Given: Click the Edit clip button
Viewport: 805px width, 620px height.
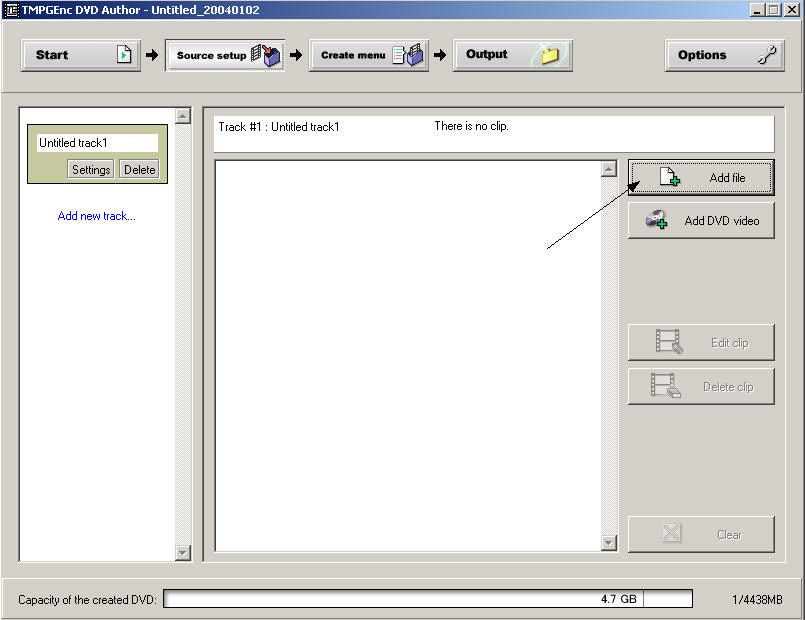Looking at the screenshot, I should (701, 342).
